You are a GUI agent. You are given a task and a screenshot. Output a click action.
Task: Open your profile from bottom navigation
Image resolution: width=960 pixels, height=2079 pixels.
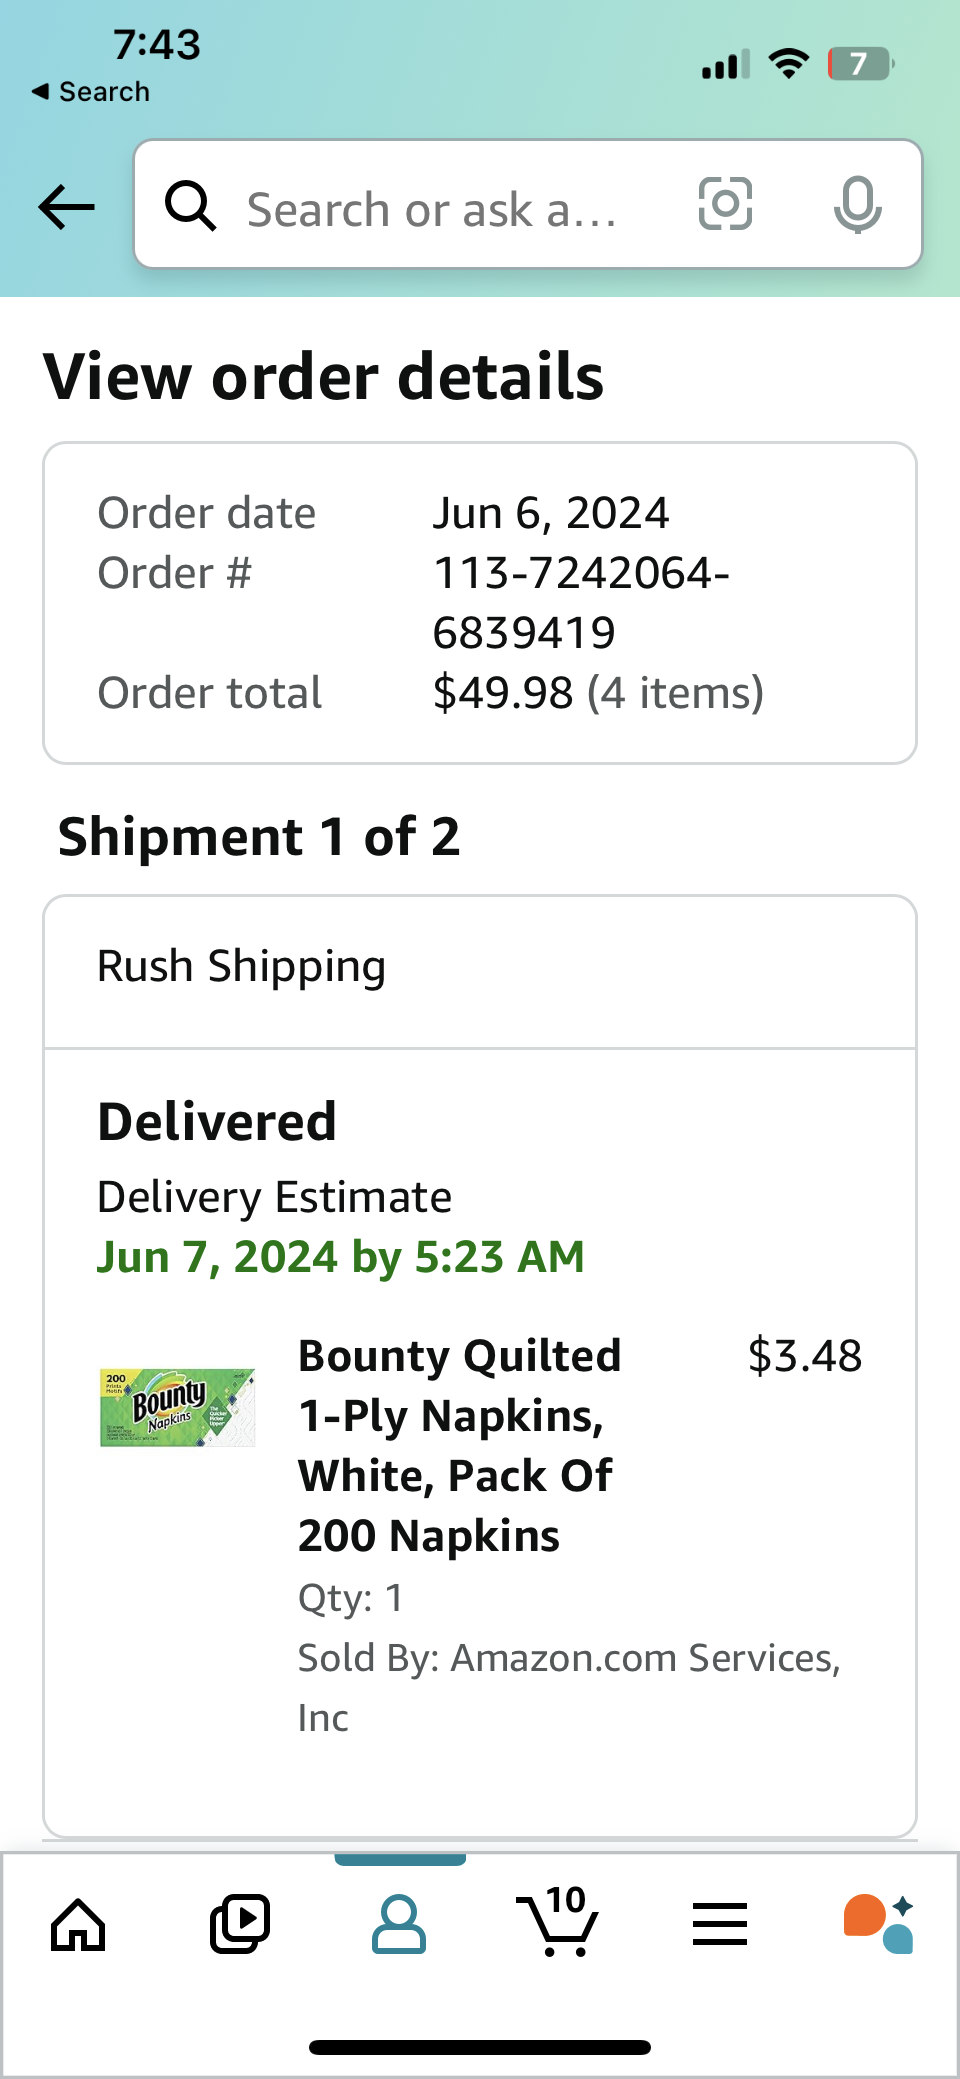pyautogui.click(x=398, y=1922)
